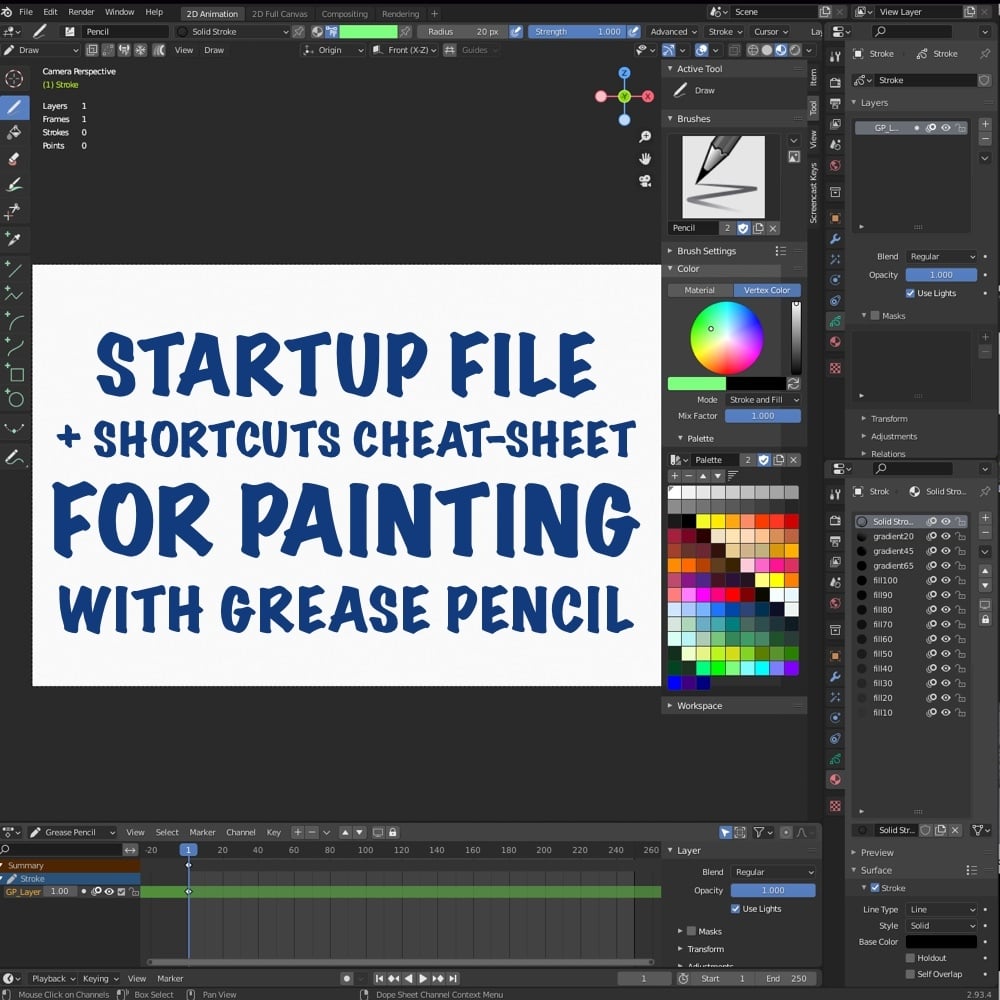
Task: Click the viewport pan hand icon
Action: pyautogui.click(x=645, y=159)
